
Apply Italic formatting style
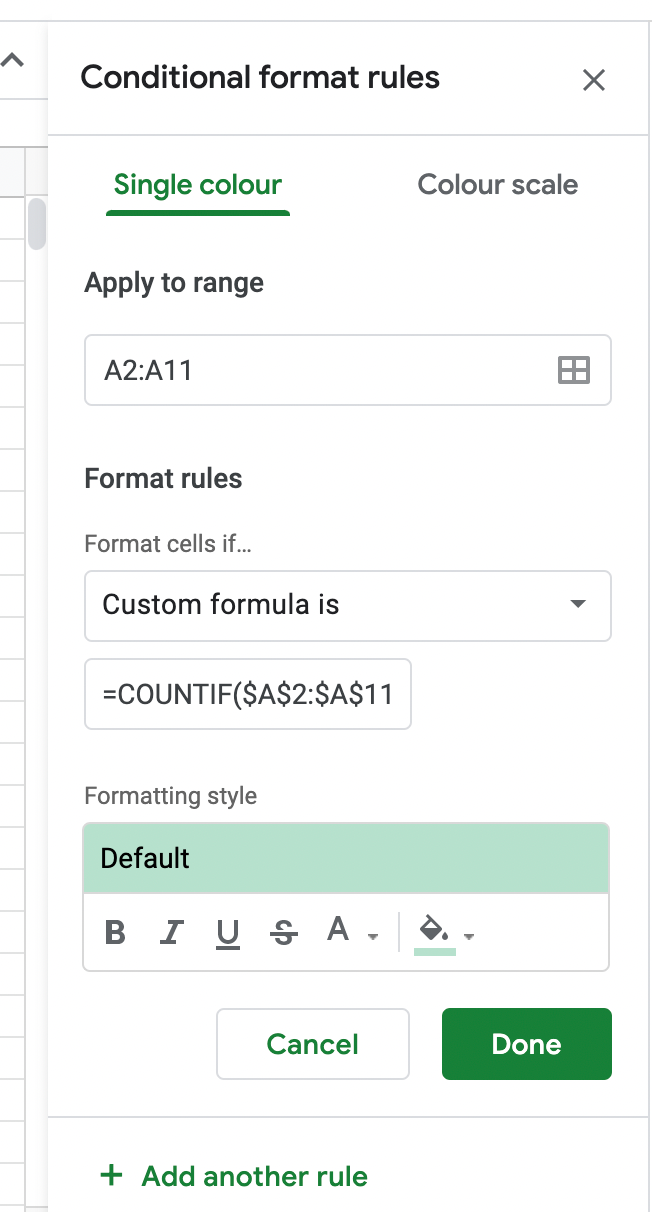(171, 933)
